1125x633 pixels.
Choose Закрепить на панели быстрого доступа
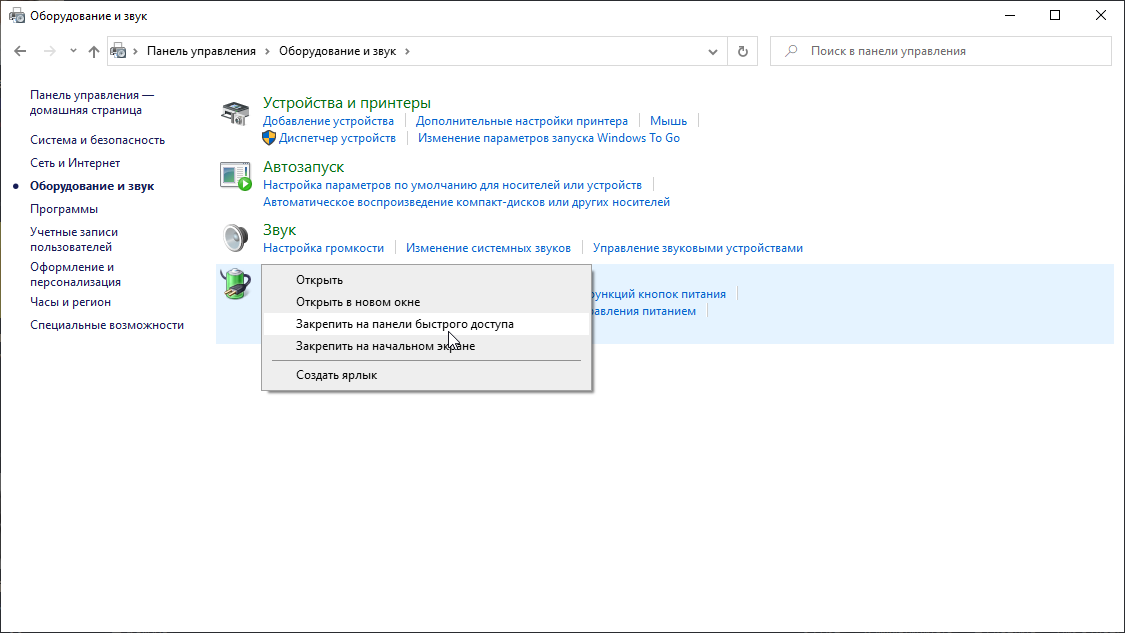click(x=405, y=324)
